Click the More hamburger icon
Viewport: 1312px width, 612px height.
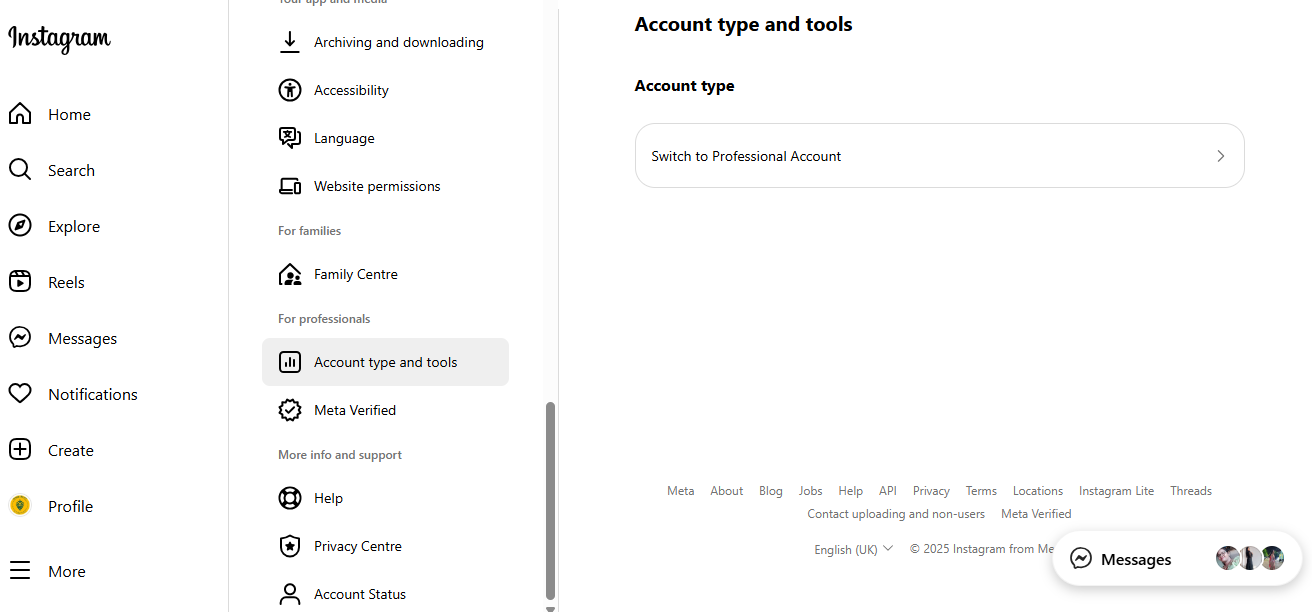click(20, 571)
